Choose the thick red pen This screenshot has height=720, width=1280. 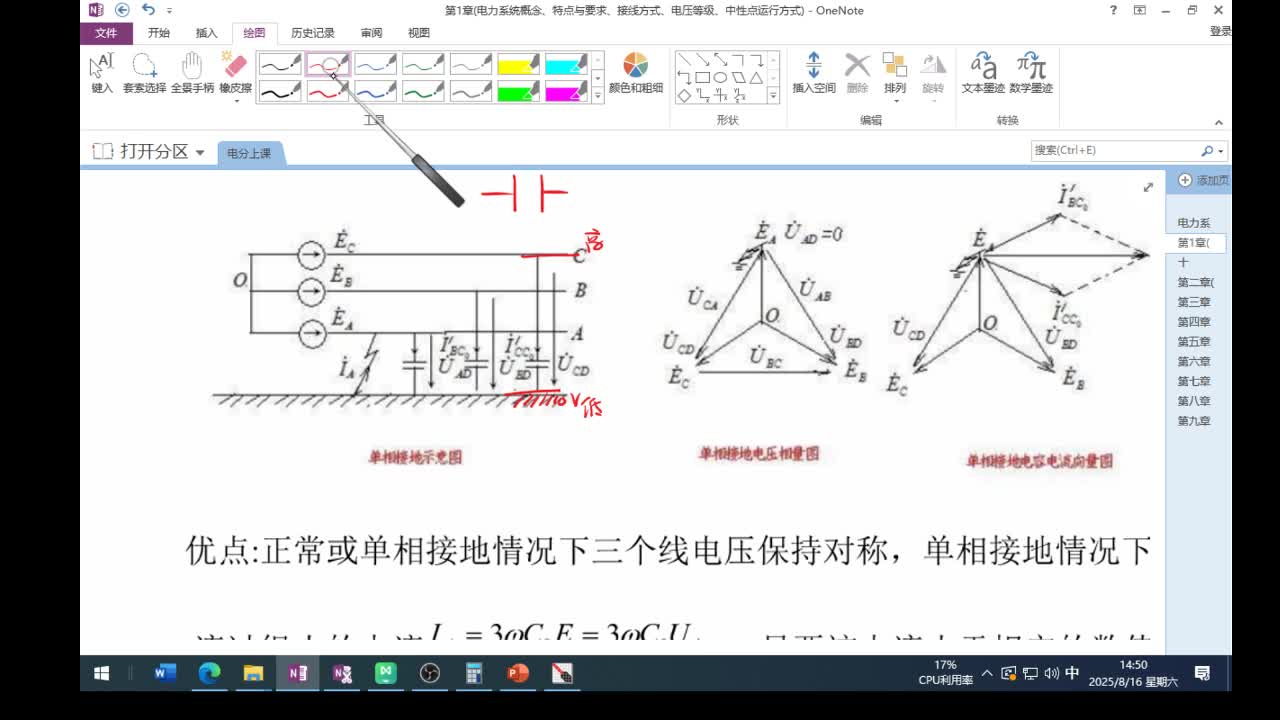pos(328,91)
